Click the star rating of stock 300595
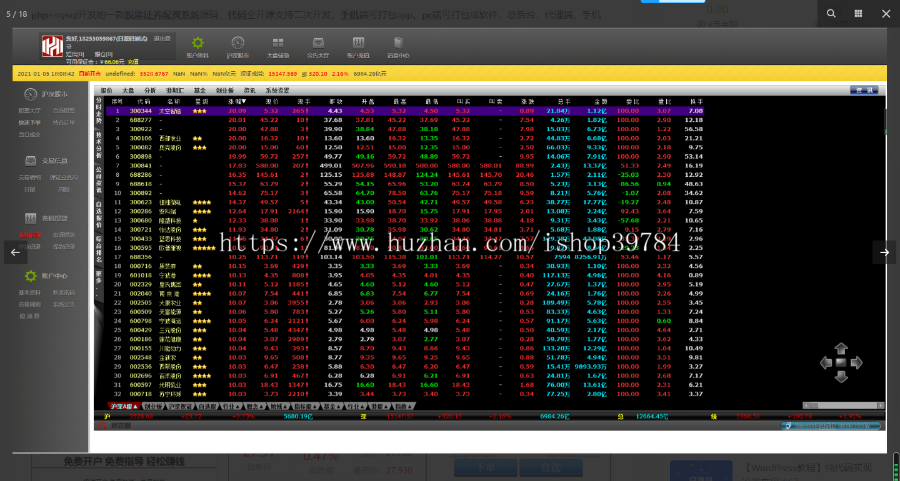Screen dimensions: 900x481 click(204, 247)
